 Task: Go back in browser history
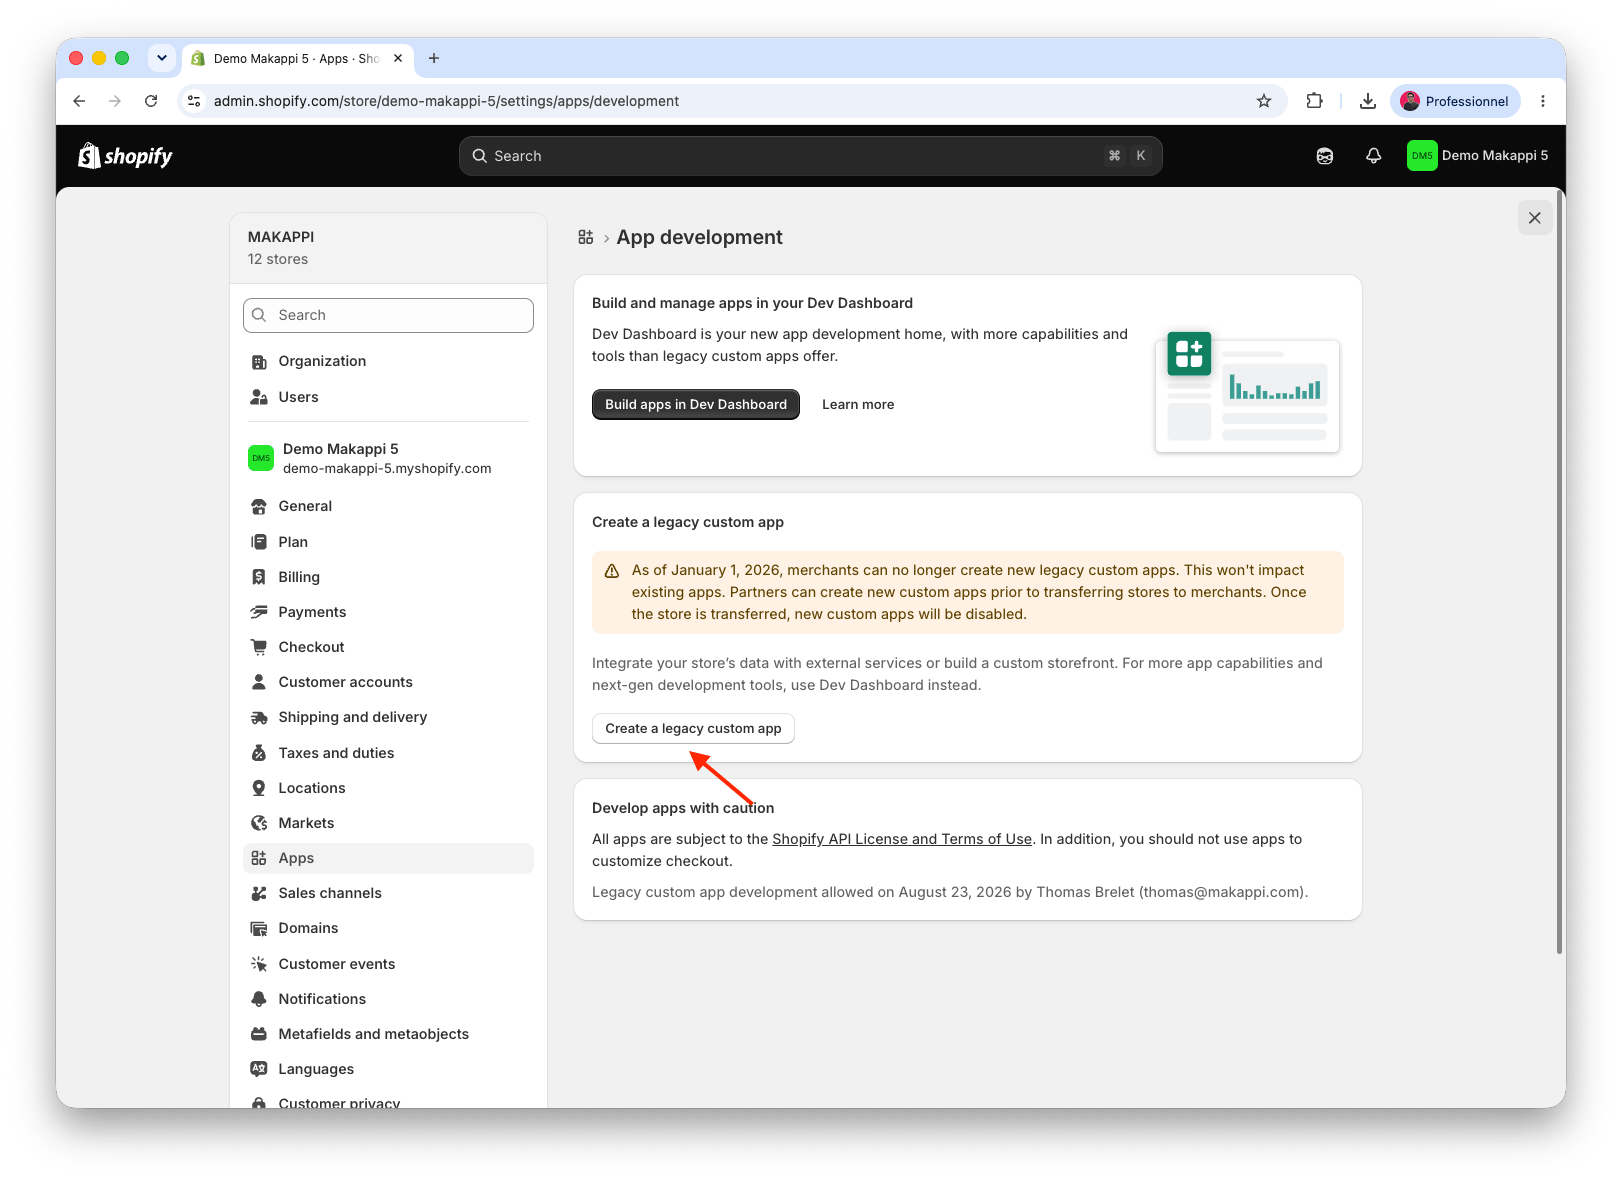(x=79, y=101)
